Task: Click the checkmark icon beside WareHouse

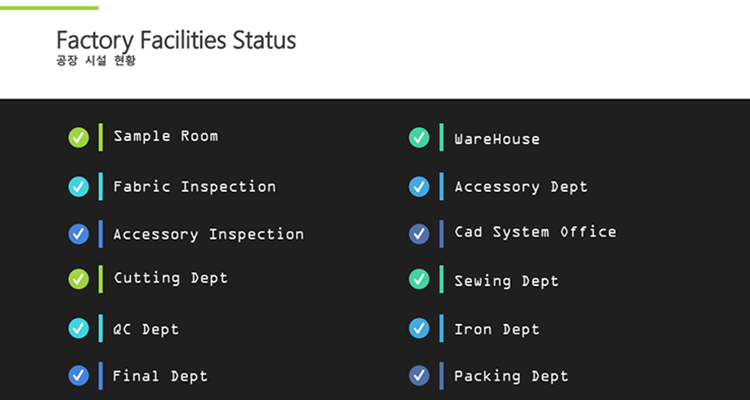Action: [x=419, y=138]
